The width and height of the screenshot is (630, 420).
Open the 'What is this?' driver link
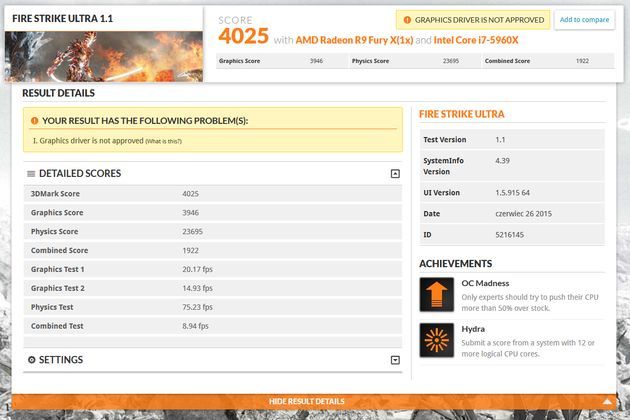tap(164, 141)
